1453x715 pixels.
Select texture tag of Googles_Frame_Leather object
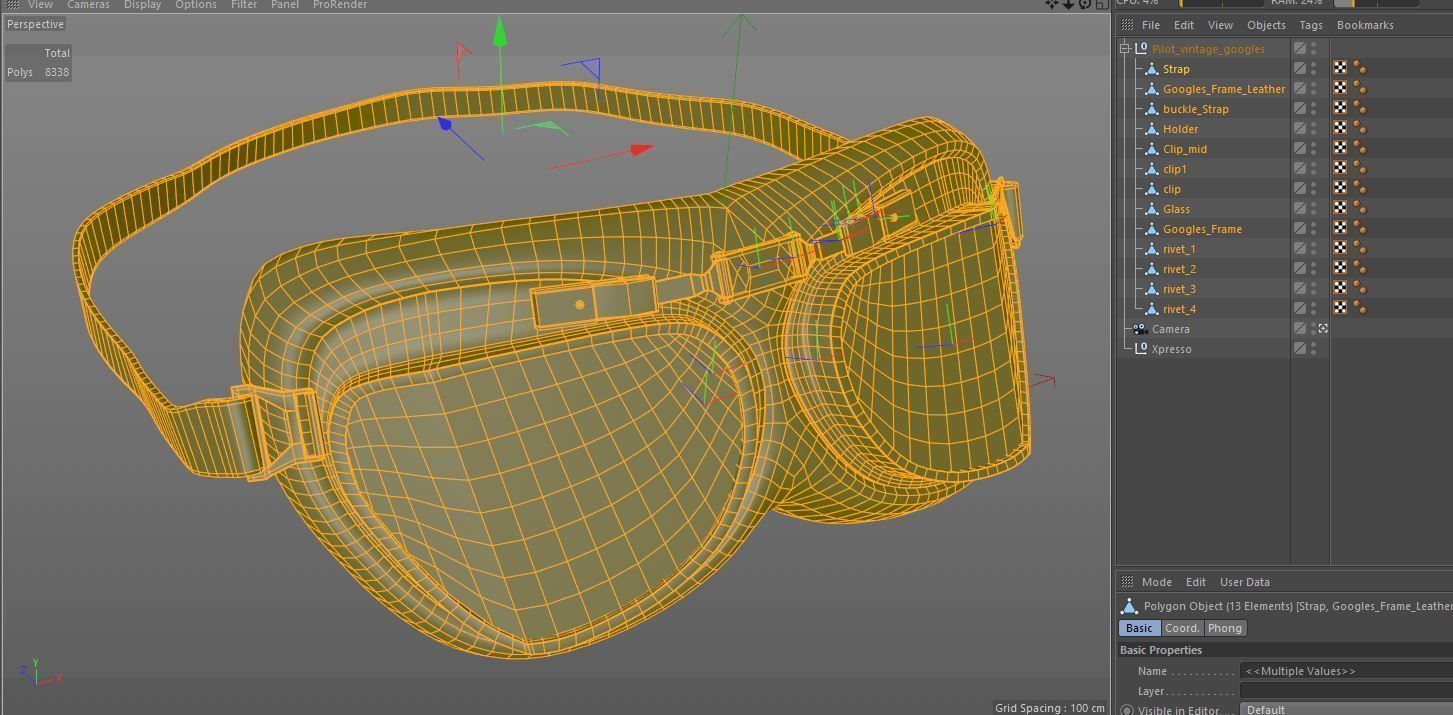pos(1340,88)
